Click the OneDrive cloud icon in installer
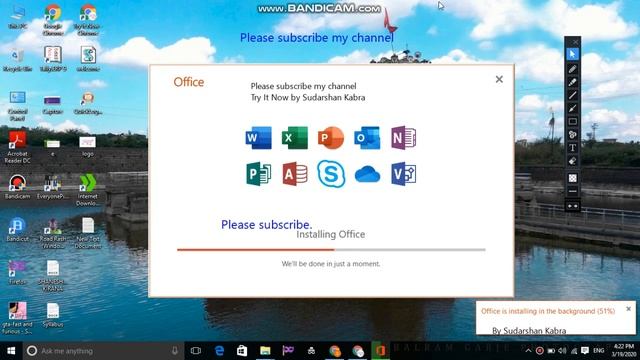The image size is (640, 360). coord(367,175)
